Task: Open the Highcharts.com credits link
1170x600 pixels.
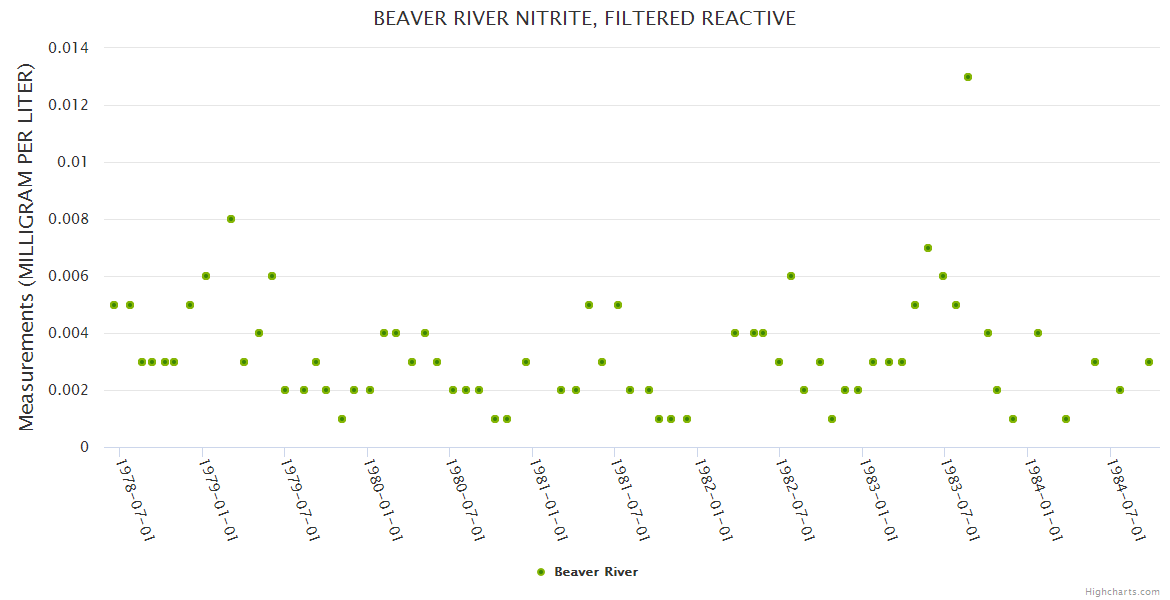Action: pos(1122,591)
